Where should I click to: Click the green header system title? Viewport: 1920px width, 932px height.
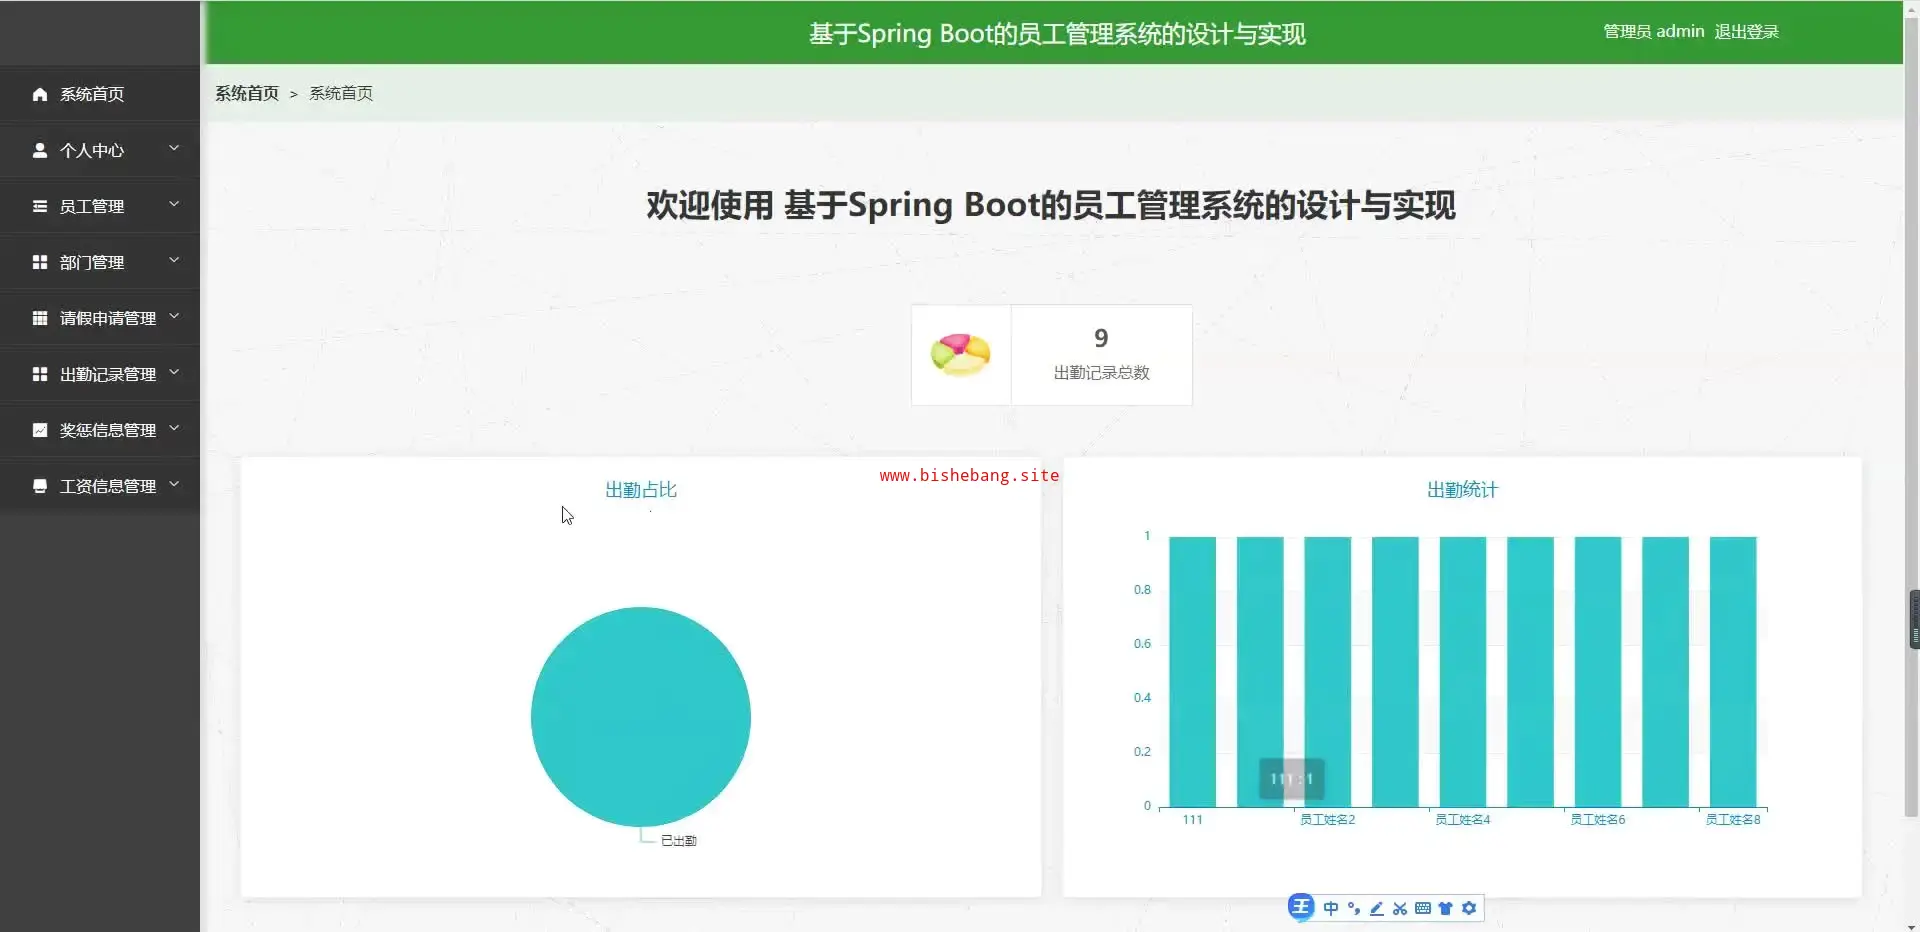pyautogui.click(x=1057, y=34)
